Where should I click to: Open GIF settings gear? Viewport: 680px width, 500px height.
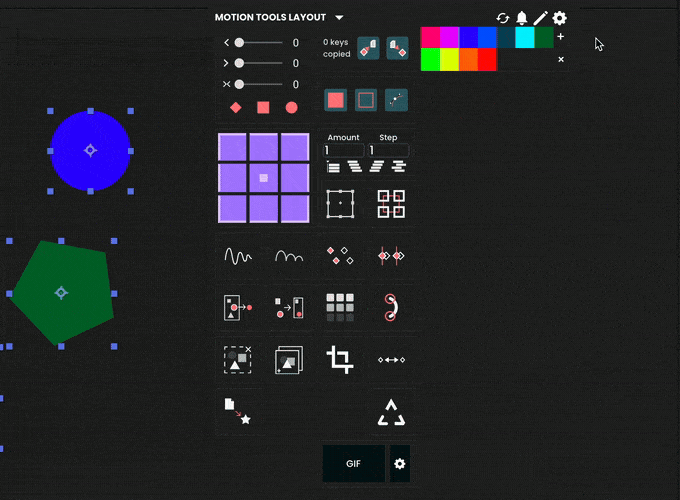coord(399,464)
